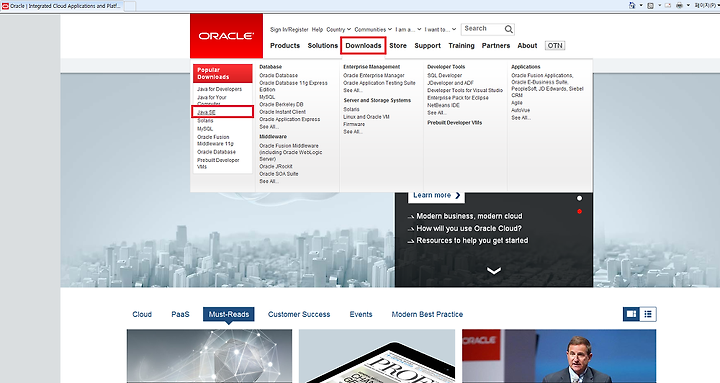This screenshot has width=720, height=383.
Task: Open the 'I want to...' dropdown
Action: [x=440, y=29]
